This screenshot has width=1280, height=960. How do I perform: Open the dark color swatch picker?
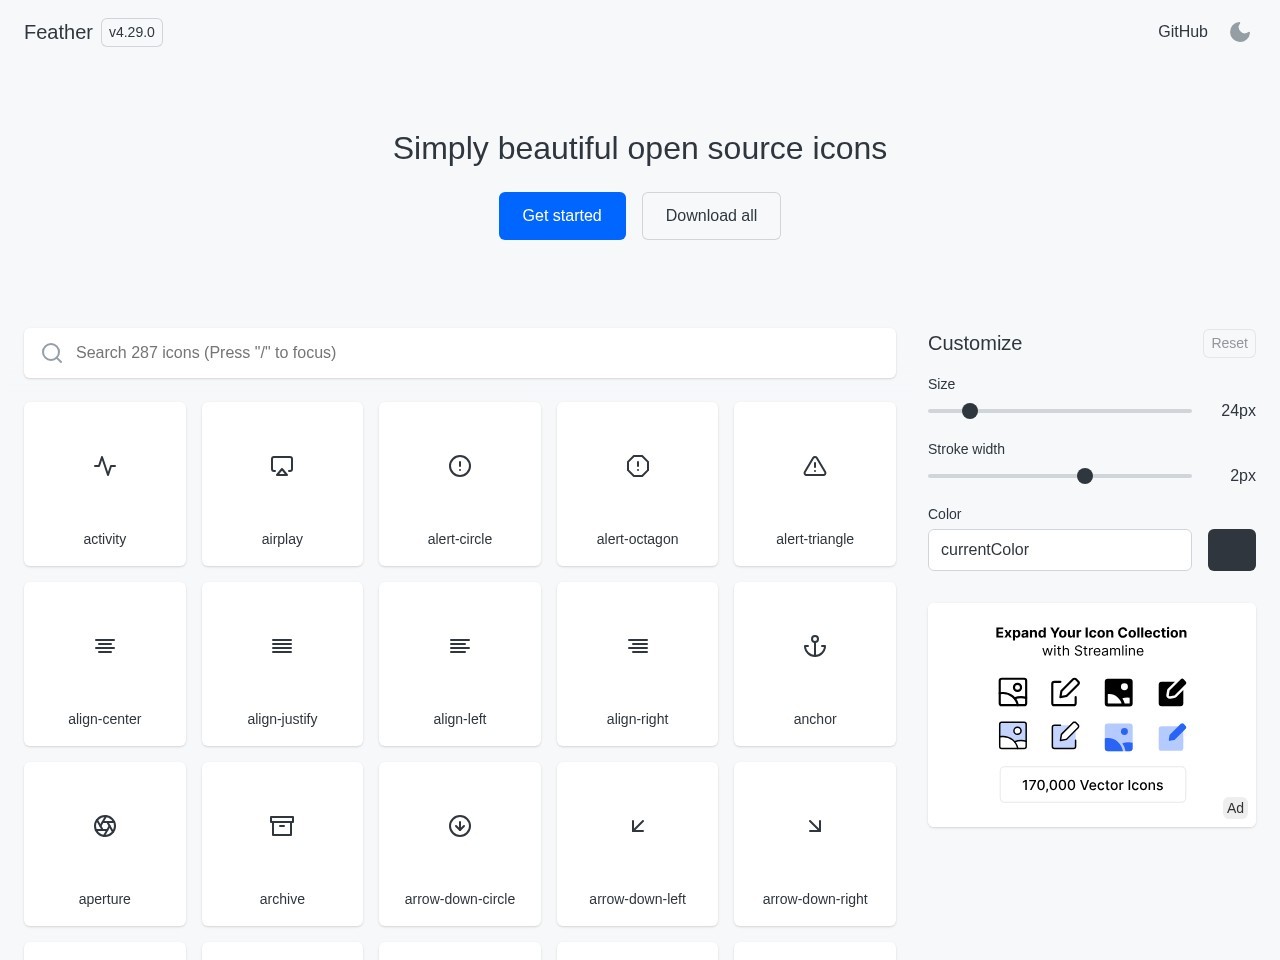pyautogui.click(x=1232, y=550)
